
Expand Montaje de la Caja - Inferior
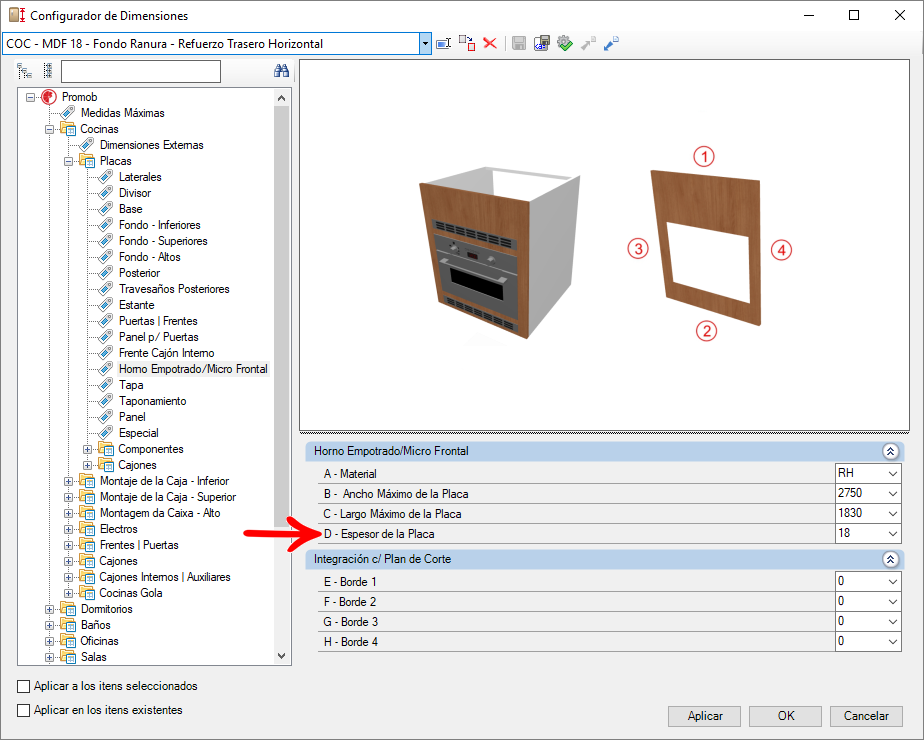point(68,481)
